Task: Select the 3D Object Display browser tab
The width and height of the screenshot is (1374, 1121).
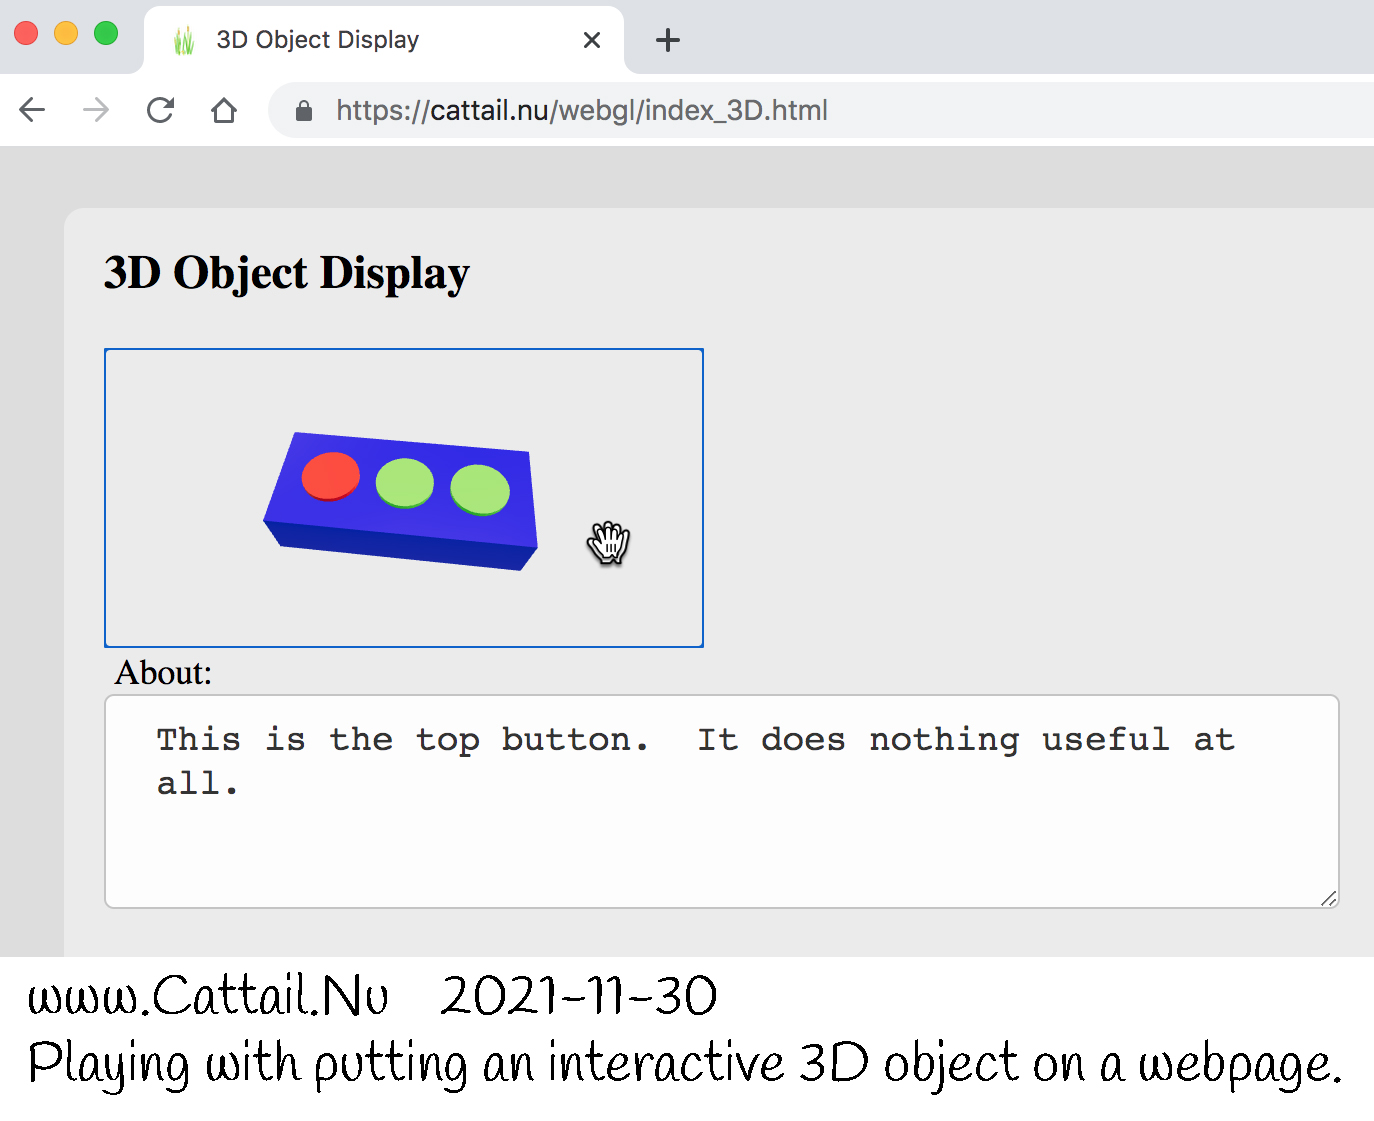Action: 384,40
